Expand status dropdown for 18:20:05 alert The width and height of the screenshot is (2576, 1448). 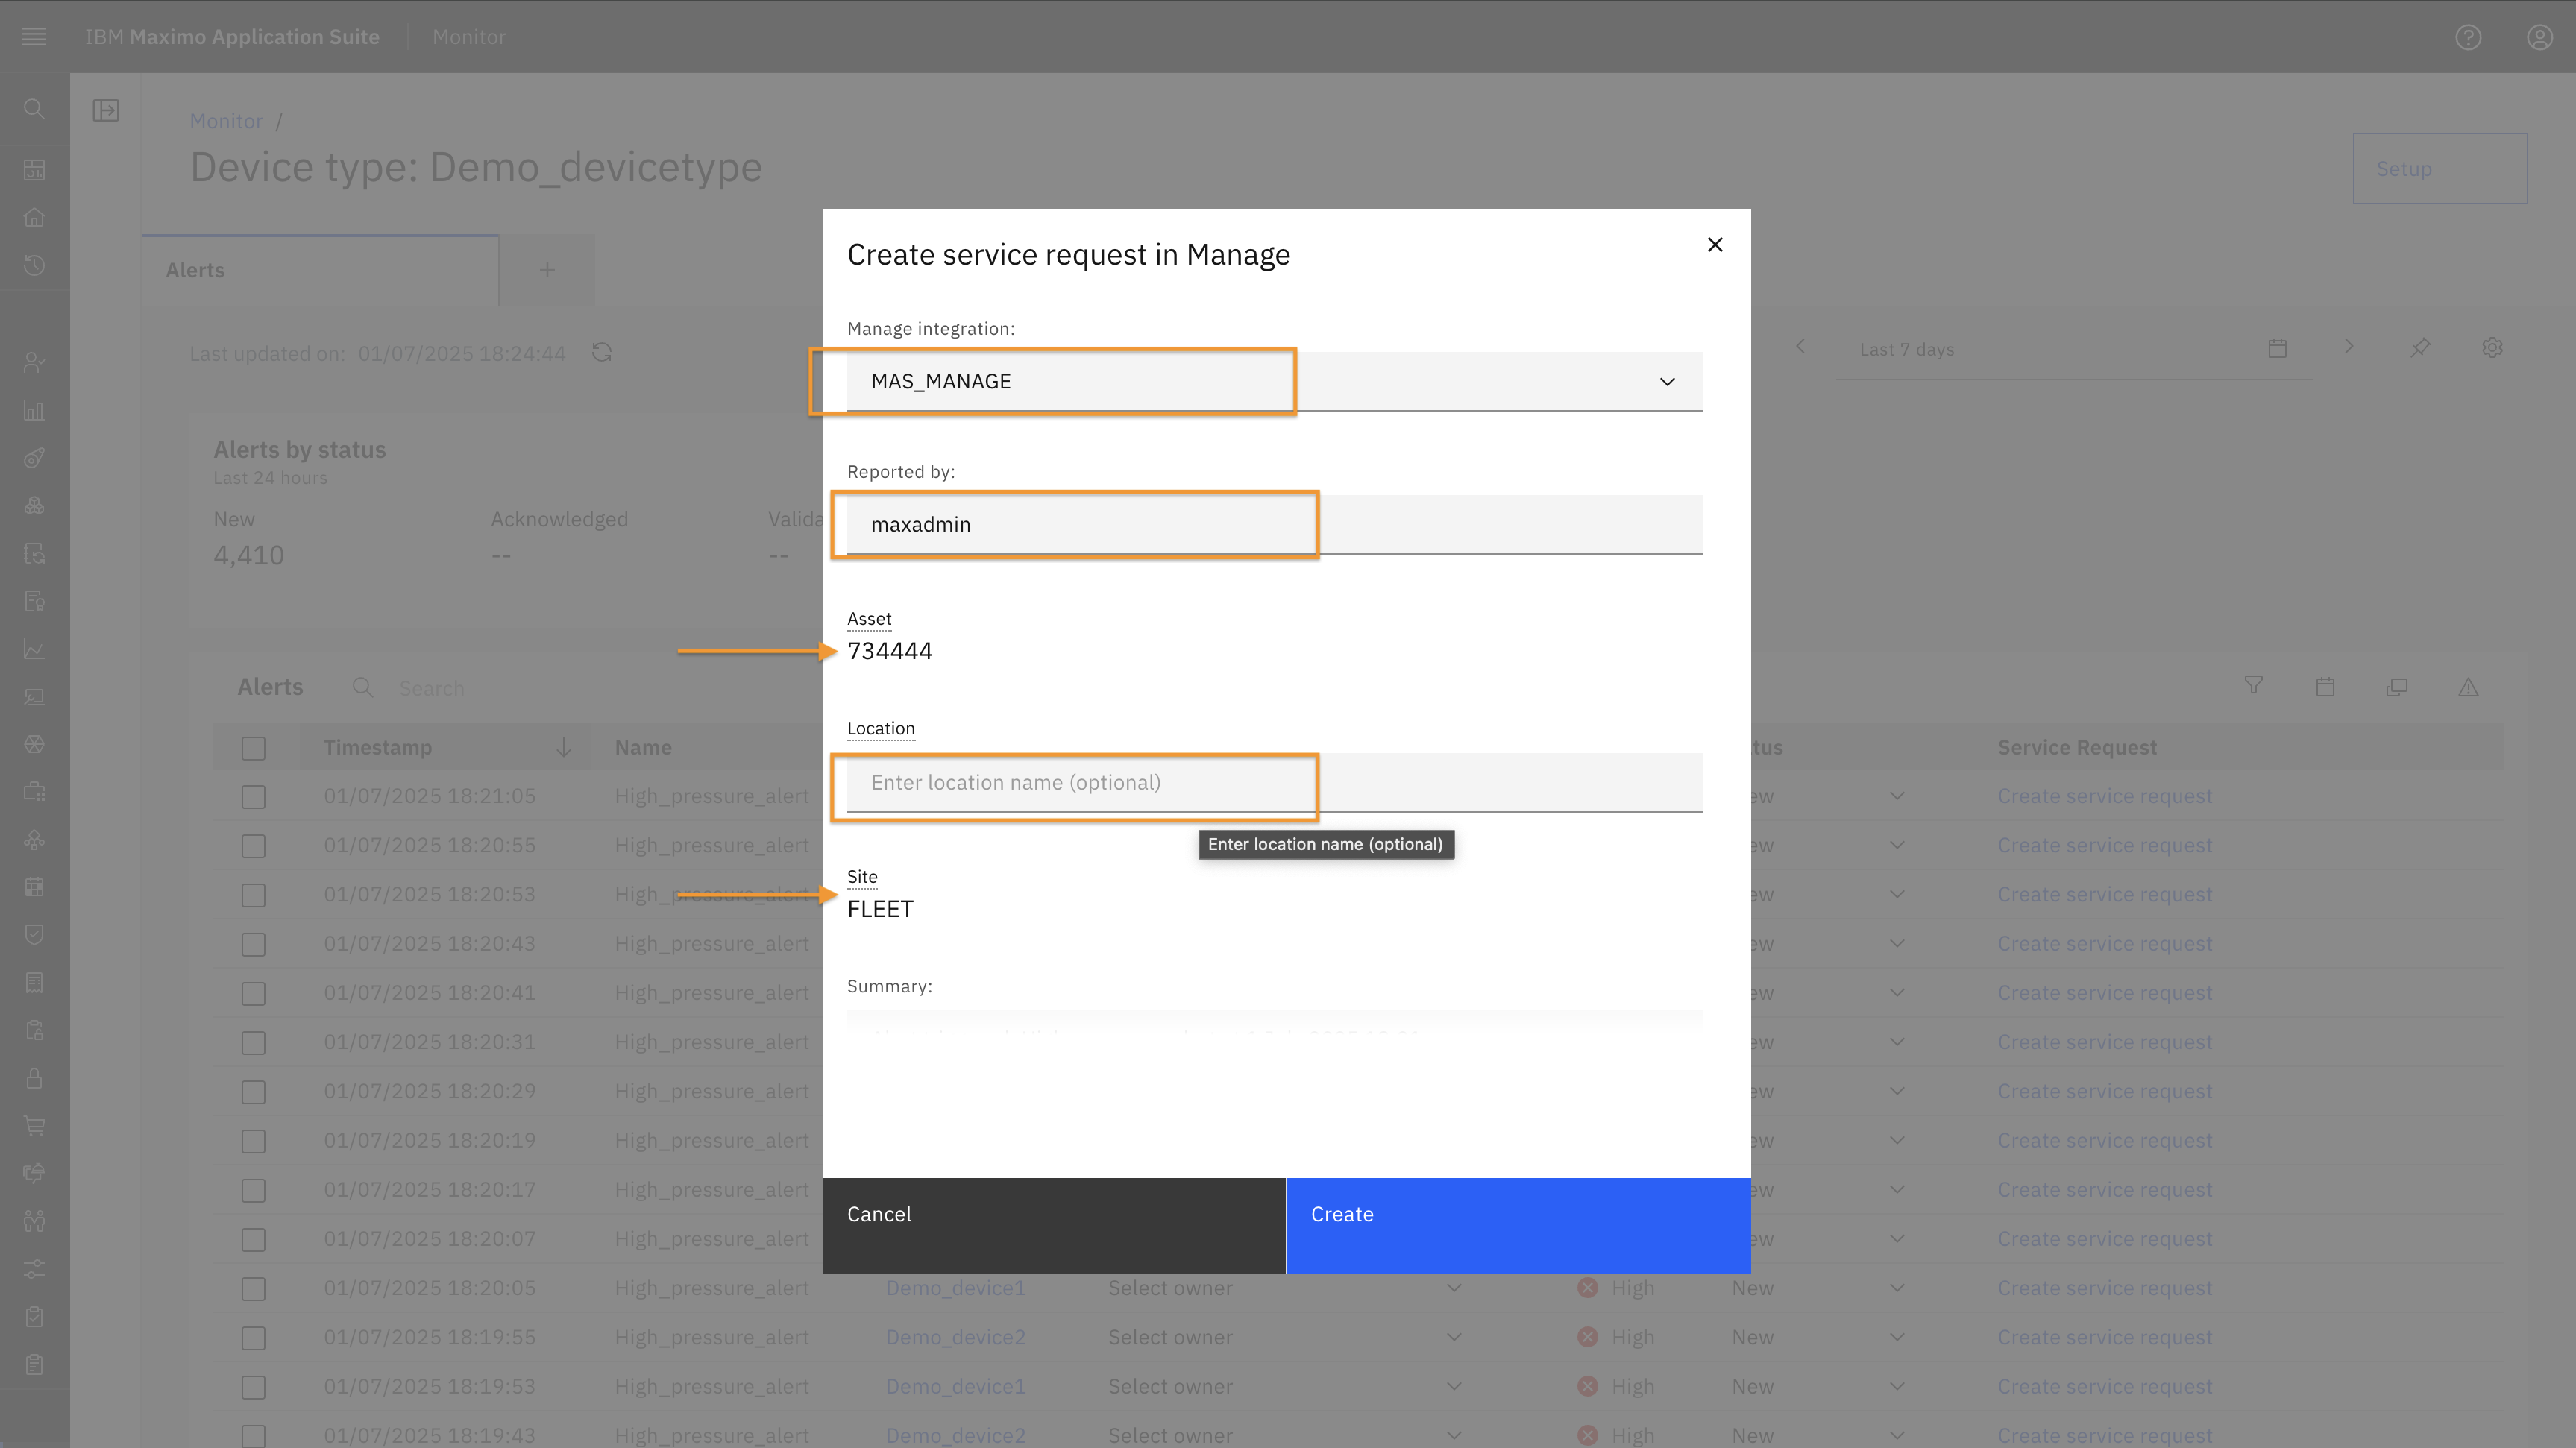click(x=1897, y=1288)
